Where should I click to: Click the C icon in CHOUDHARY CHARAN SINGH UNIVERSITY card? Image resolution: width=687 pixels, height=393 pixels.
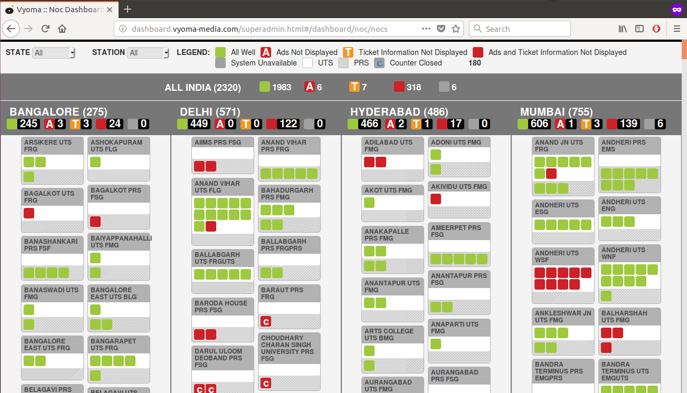tap(266, 383)
